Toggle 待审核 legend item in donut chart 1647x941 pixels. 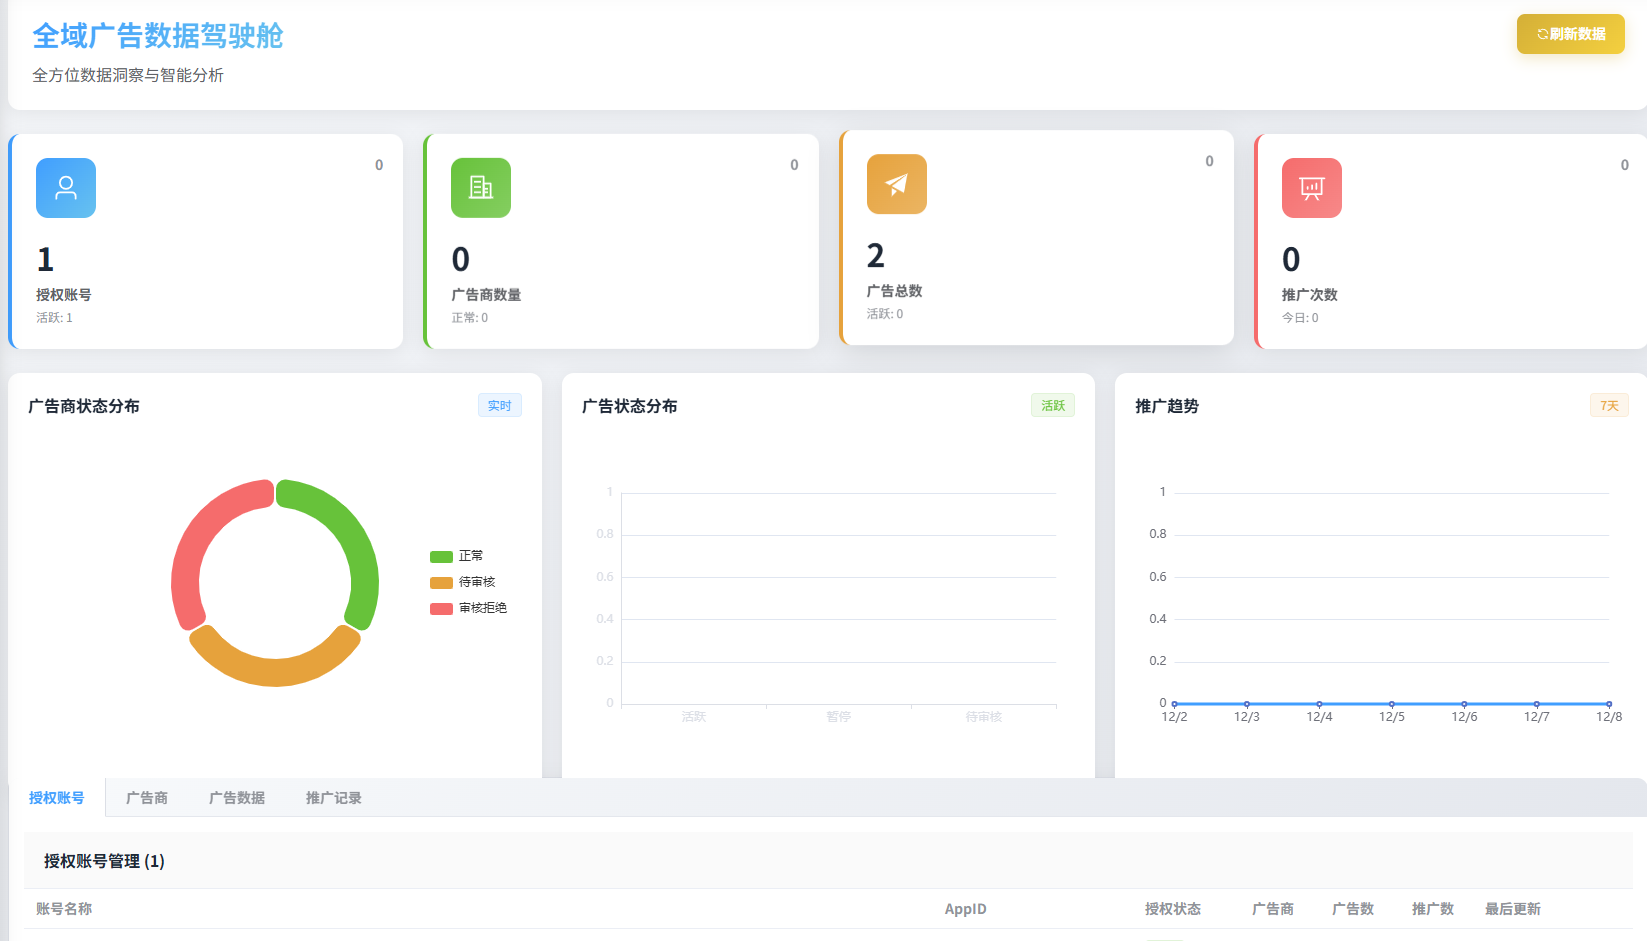click(463, 582)
